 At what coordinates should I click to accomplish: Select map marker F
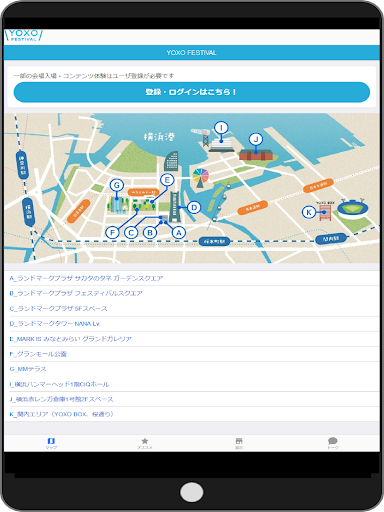pos(112,233)
